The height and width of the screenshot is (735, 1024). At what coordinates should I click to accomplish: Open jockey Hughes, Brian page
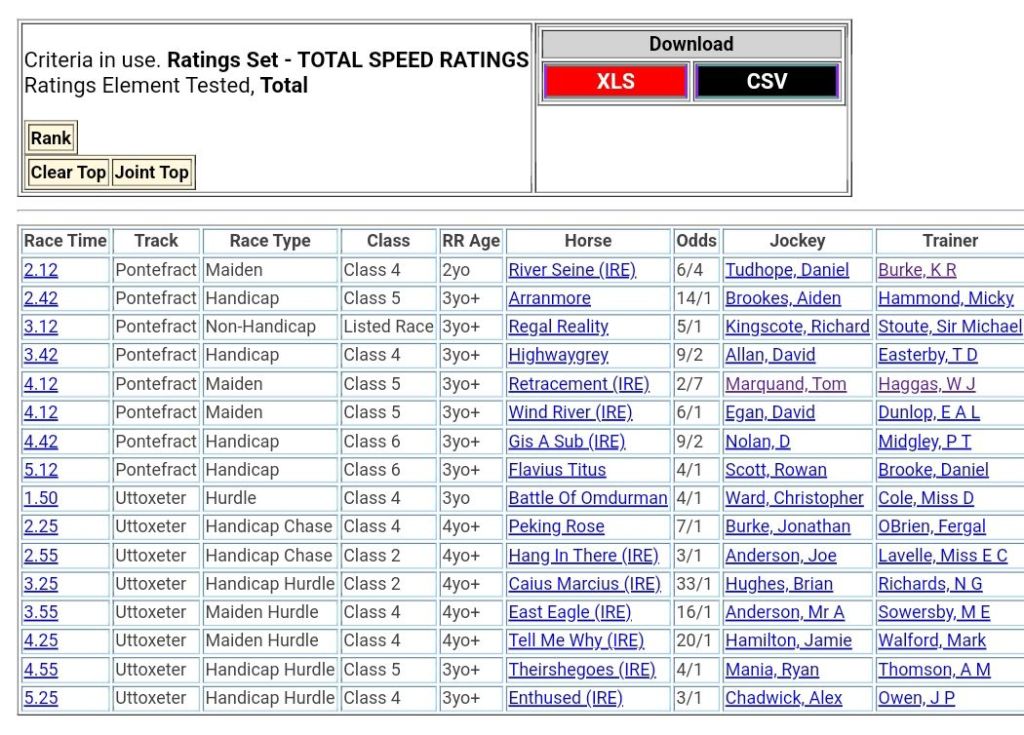pyautogui.click(x=779, y=584)
